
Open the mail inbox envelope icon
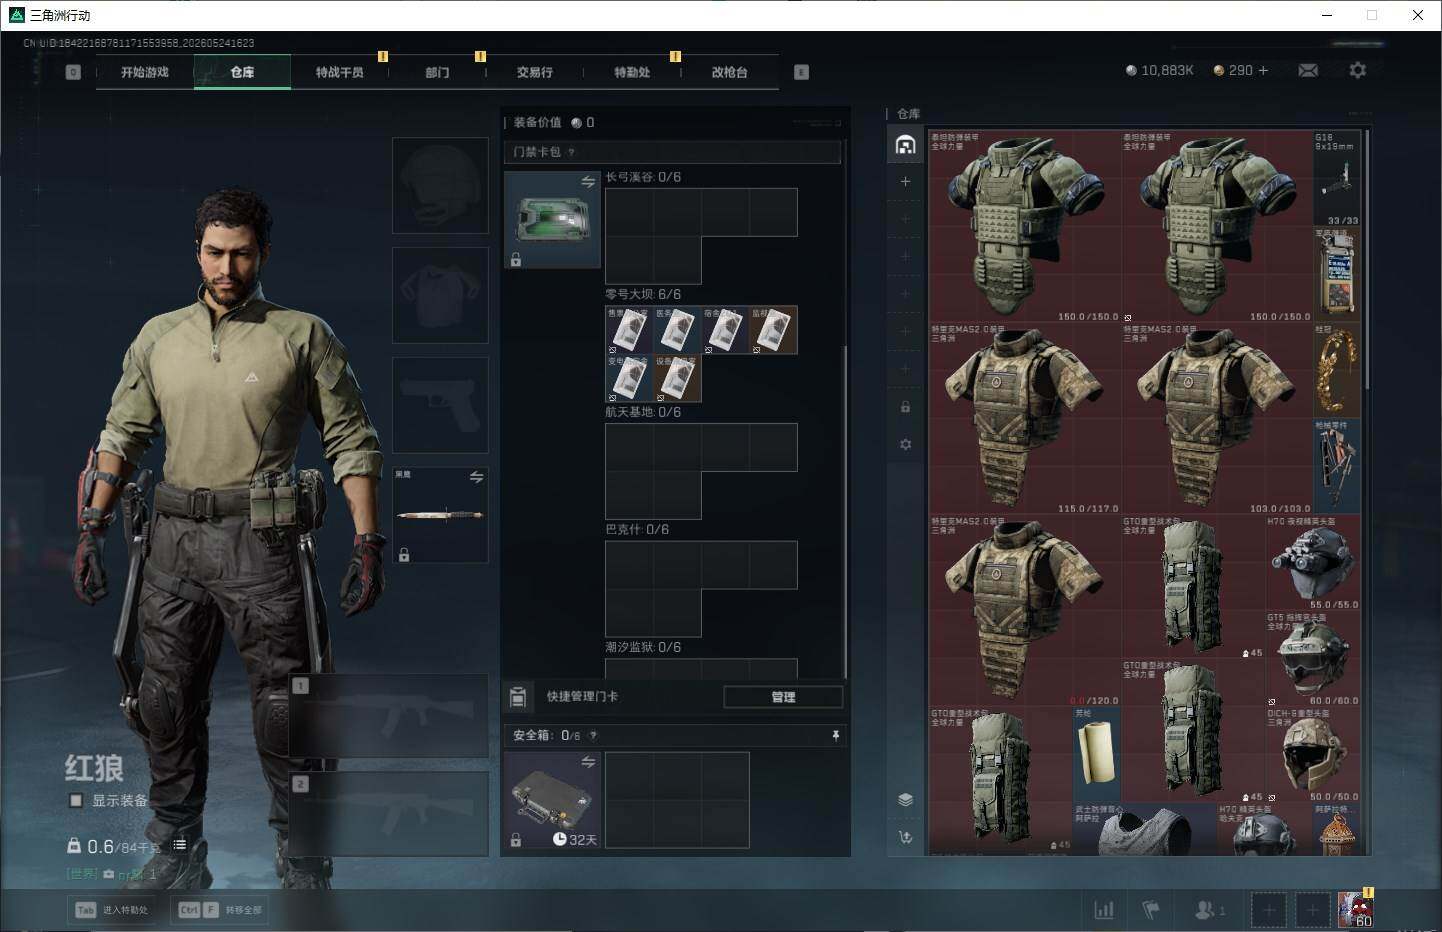pos(1307,70)
